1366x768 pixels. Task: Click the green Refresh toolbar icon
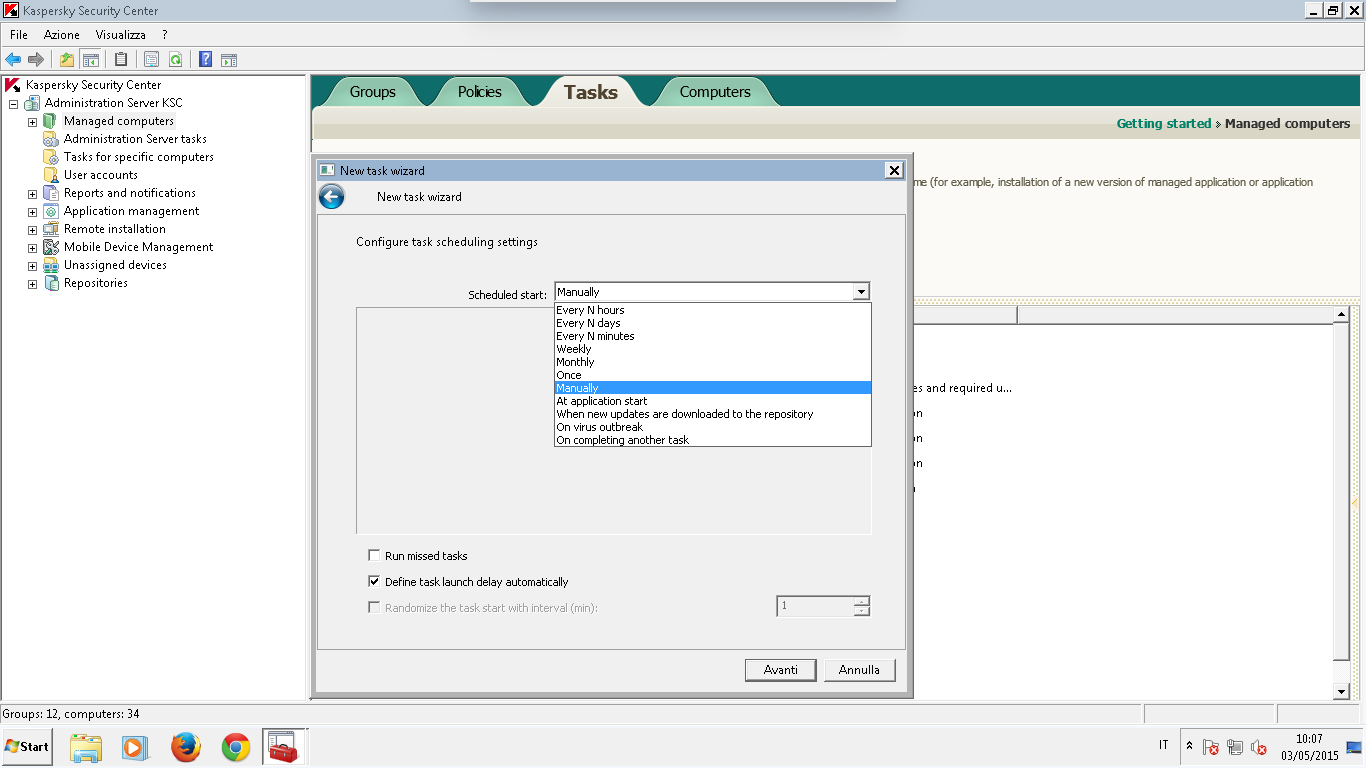tap(175, 59)
